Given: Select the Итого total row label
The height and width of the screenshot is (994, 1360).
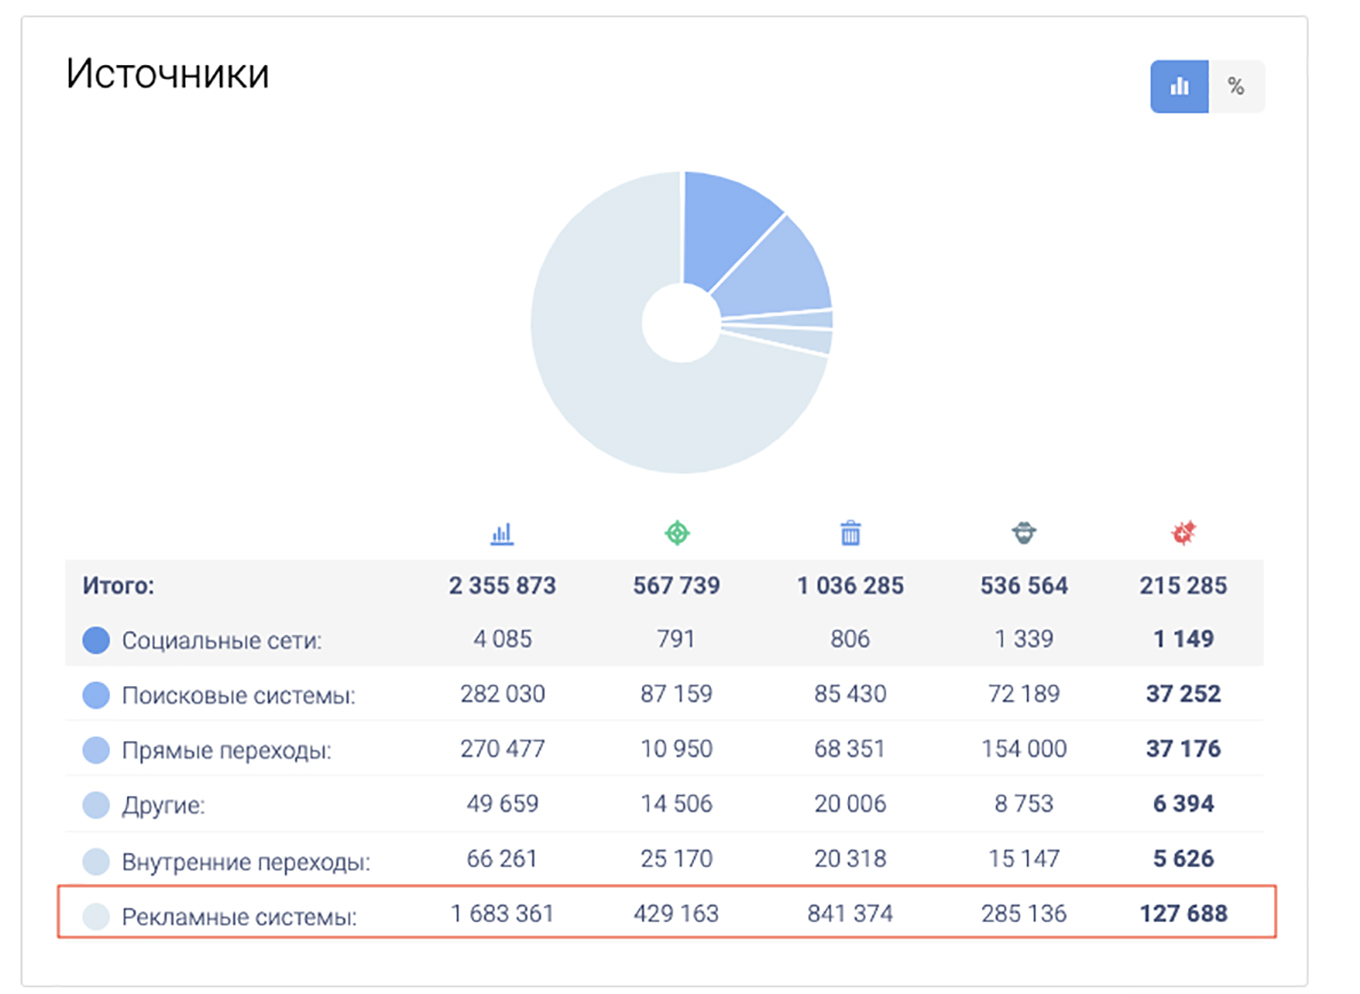Looking at the screenshot, I should tap(118, 586).
